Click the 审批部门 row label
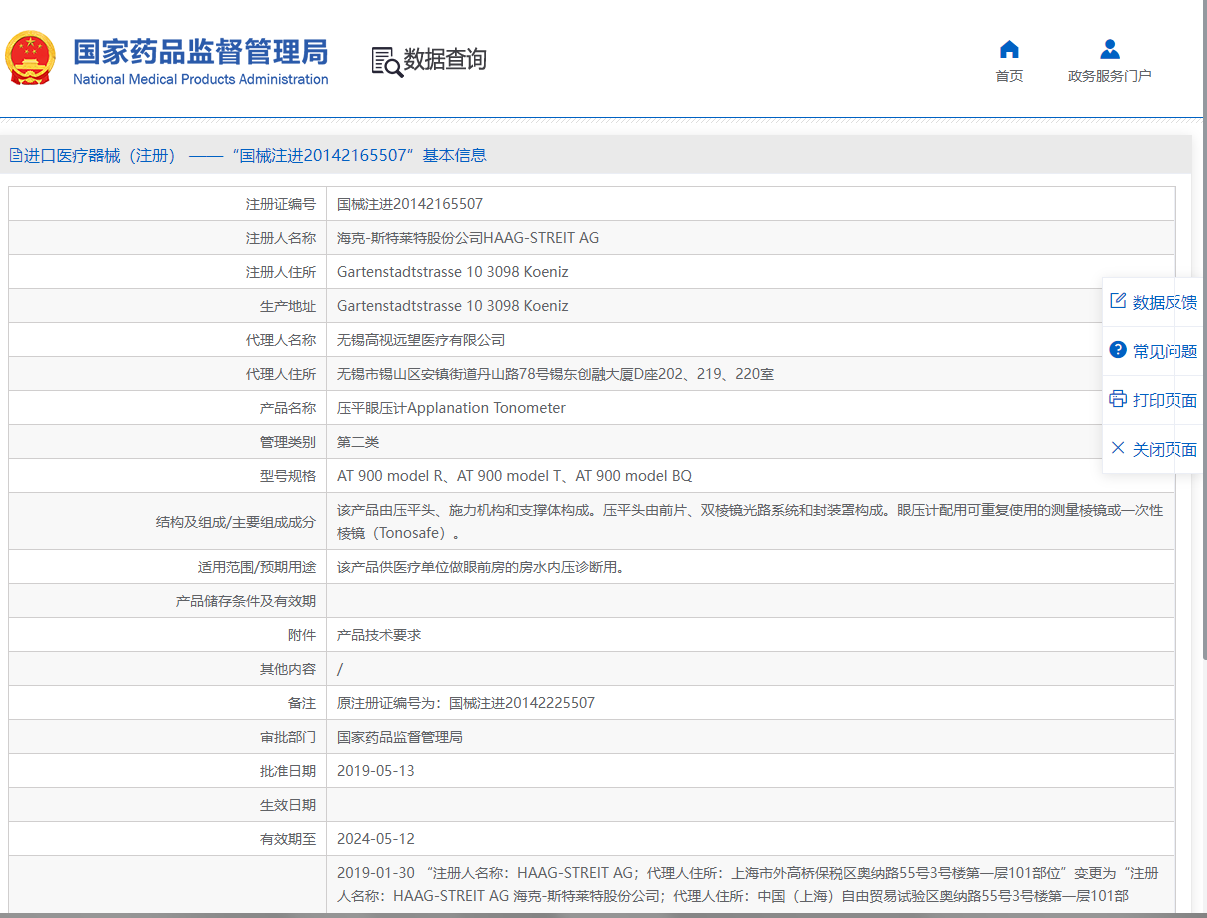The height and width of the screenshot is (918, 1207). coord(288,737)
